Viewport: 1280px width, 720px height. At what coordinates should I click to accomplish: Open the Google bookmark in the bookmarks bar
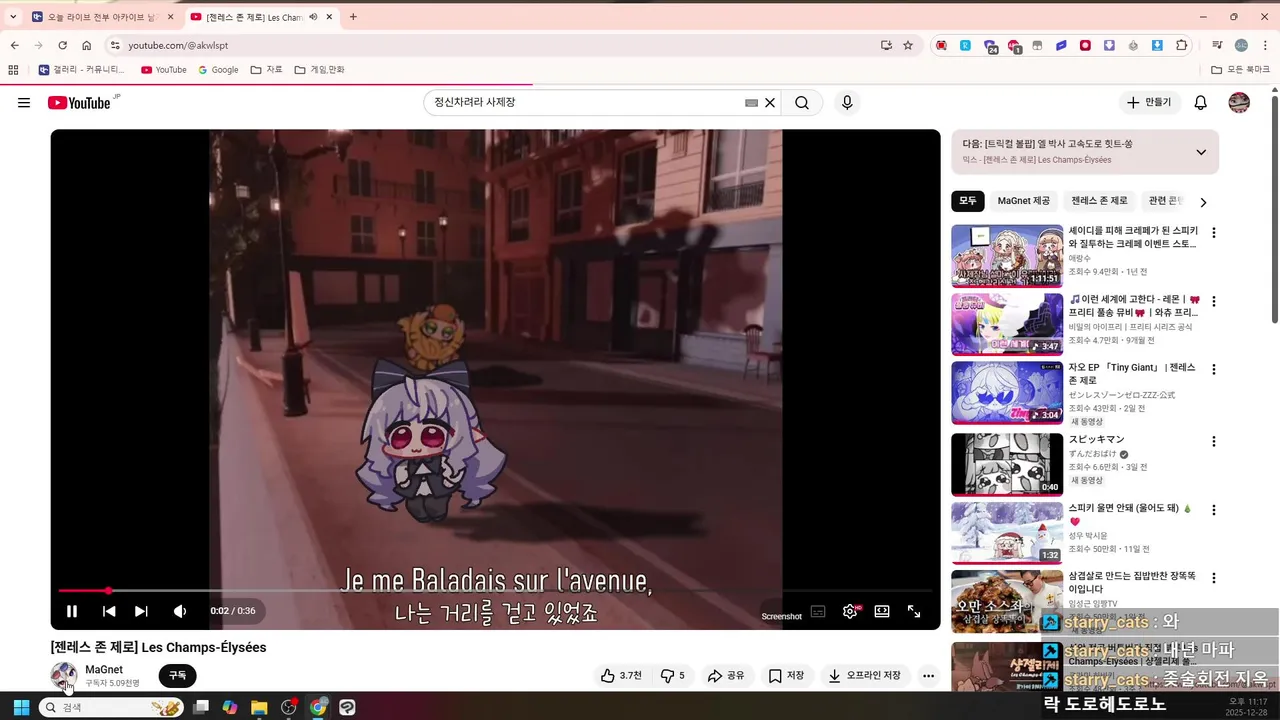tap(218, 70)
